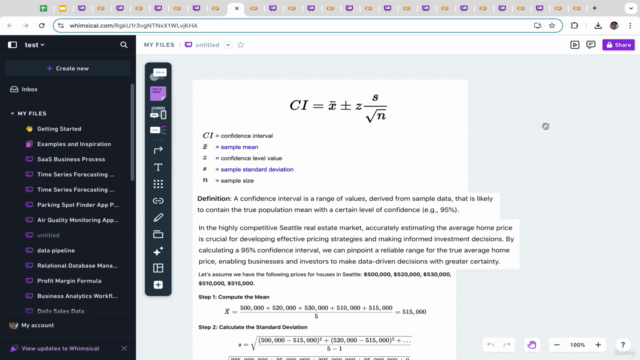The image size is (640, 360).
Task: Click the Definition paragraph text
Action: click(345, 204)
